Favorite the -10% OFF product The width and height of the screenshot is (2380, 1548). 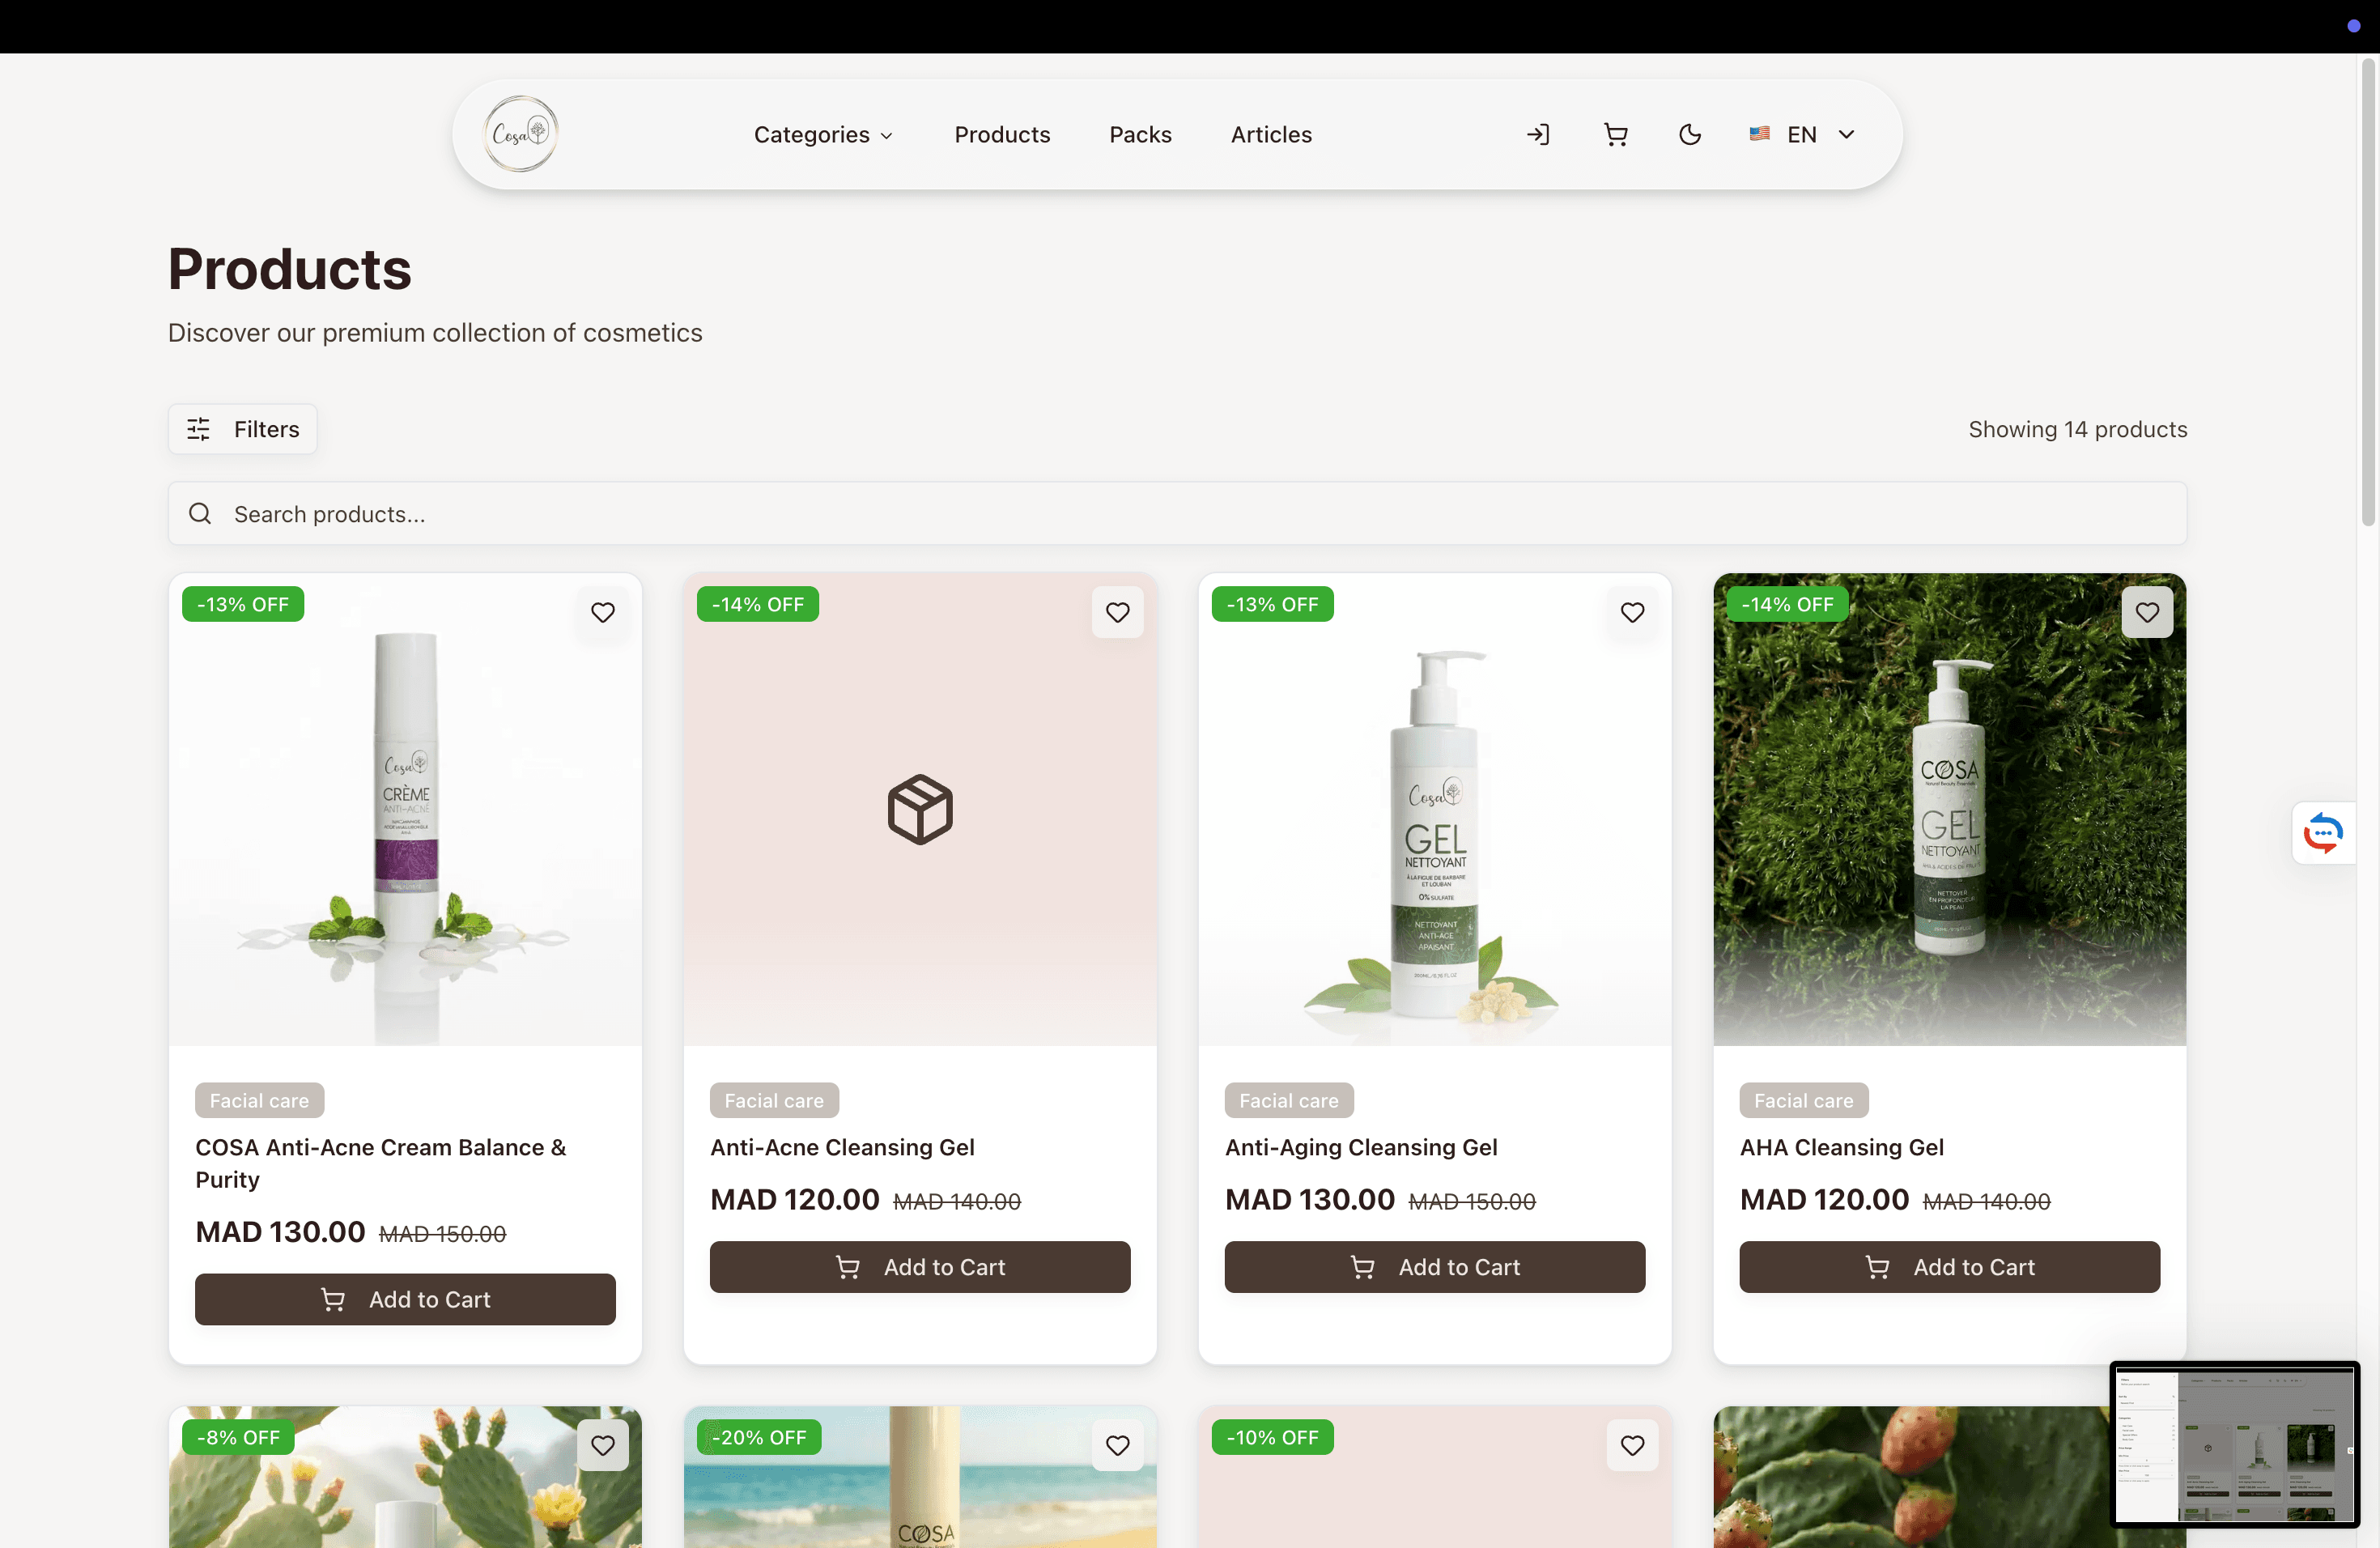click(x=1632, y=1445)
